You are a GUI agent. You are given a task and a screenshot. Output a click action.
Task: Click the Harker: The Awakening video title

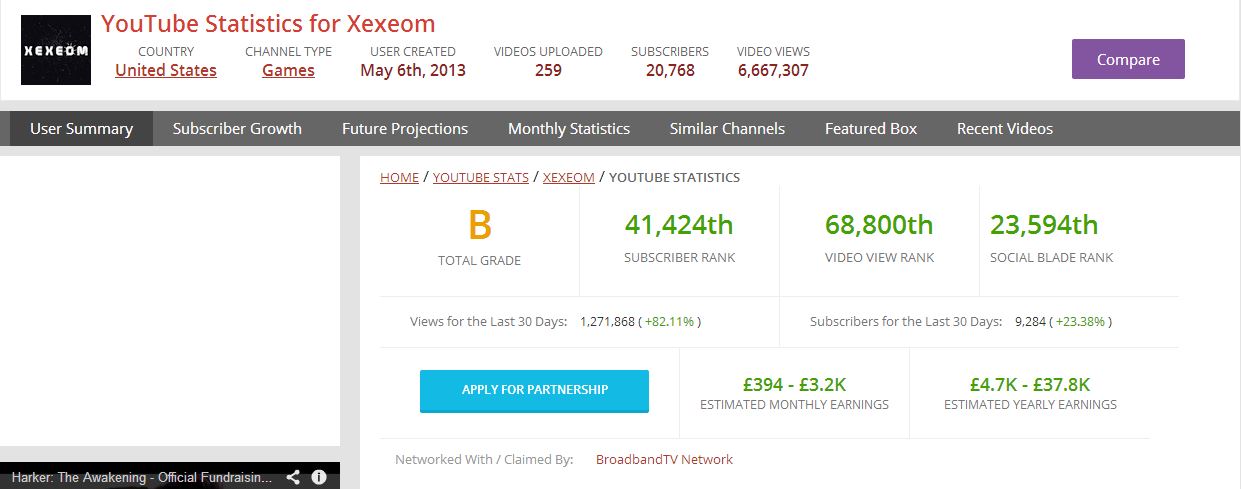point(142,478)
